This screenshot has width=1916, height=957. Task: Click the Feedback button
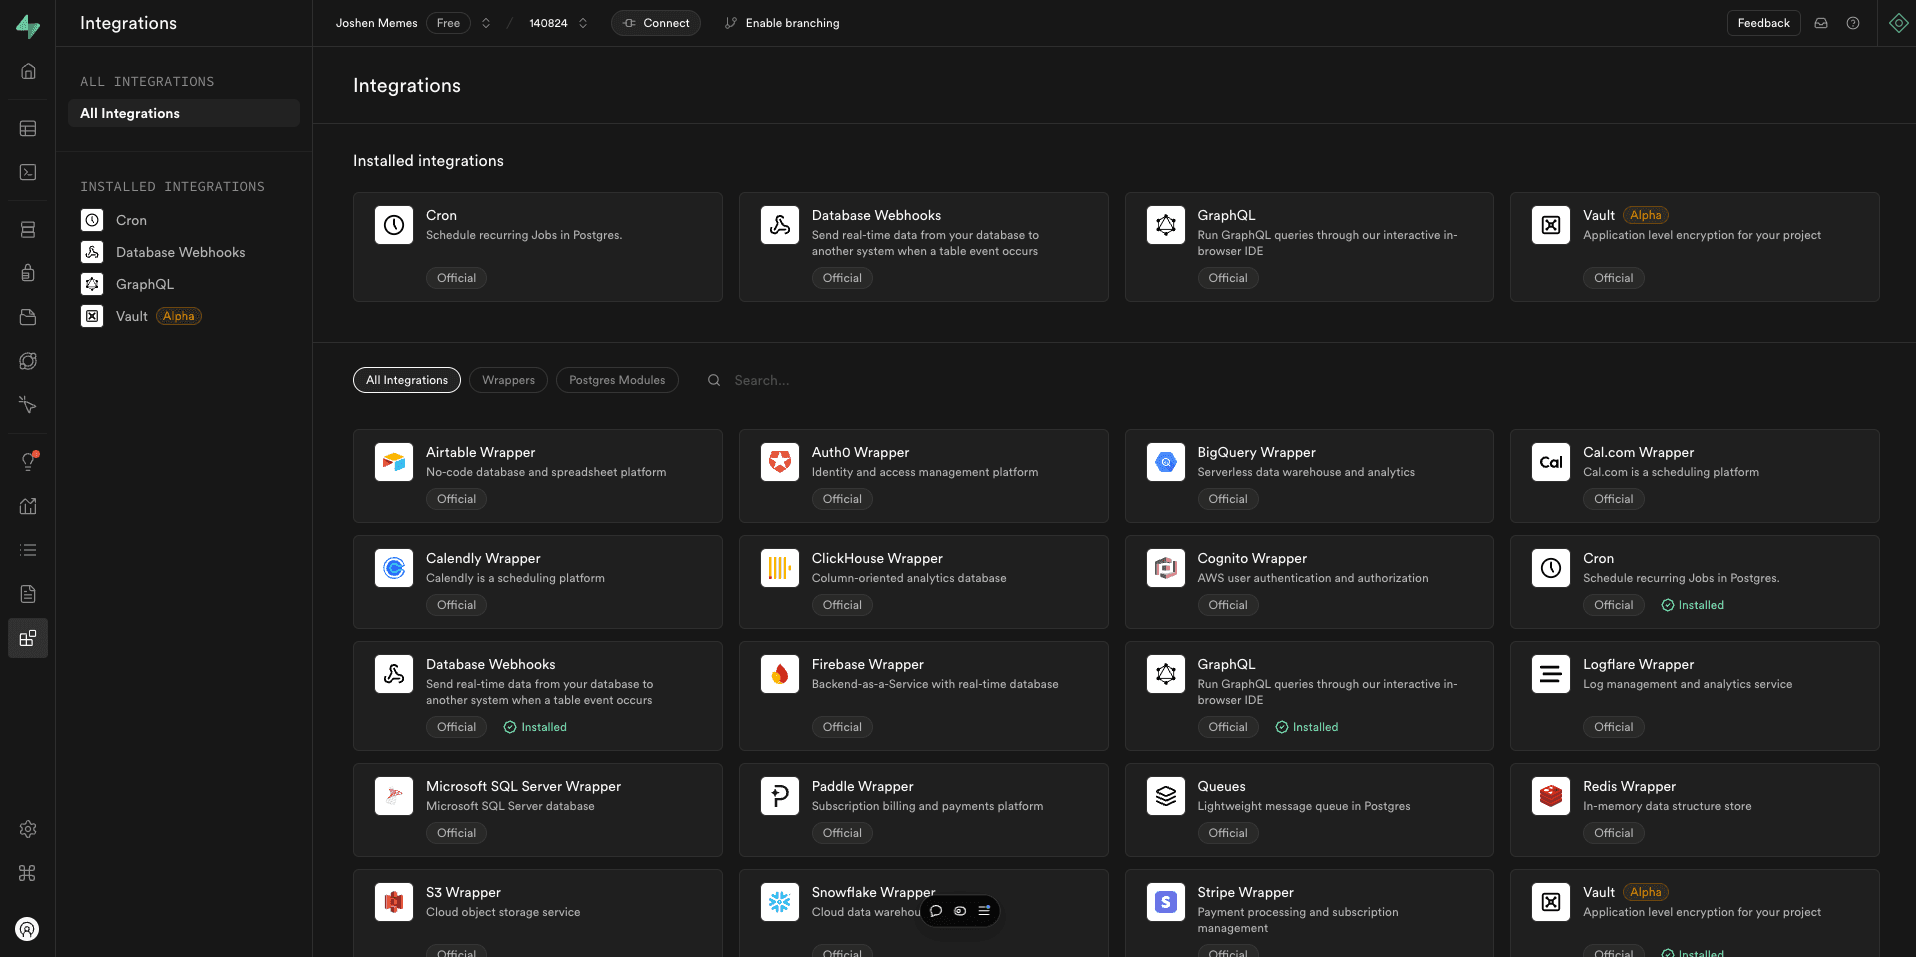[x=1764, y=23]
